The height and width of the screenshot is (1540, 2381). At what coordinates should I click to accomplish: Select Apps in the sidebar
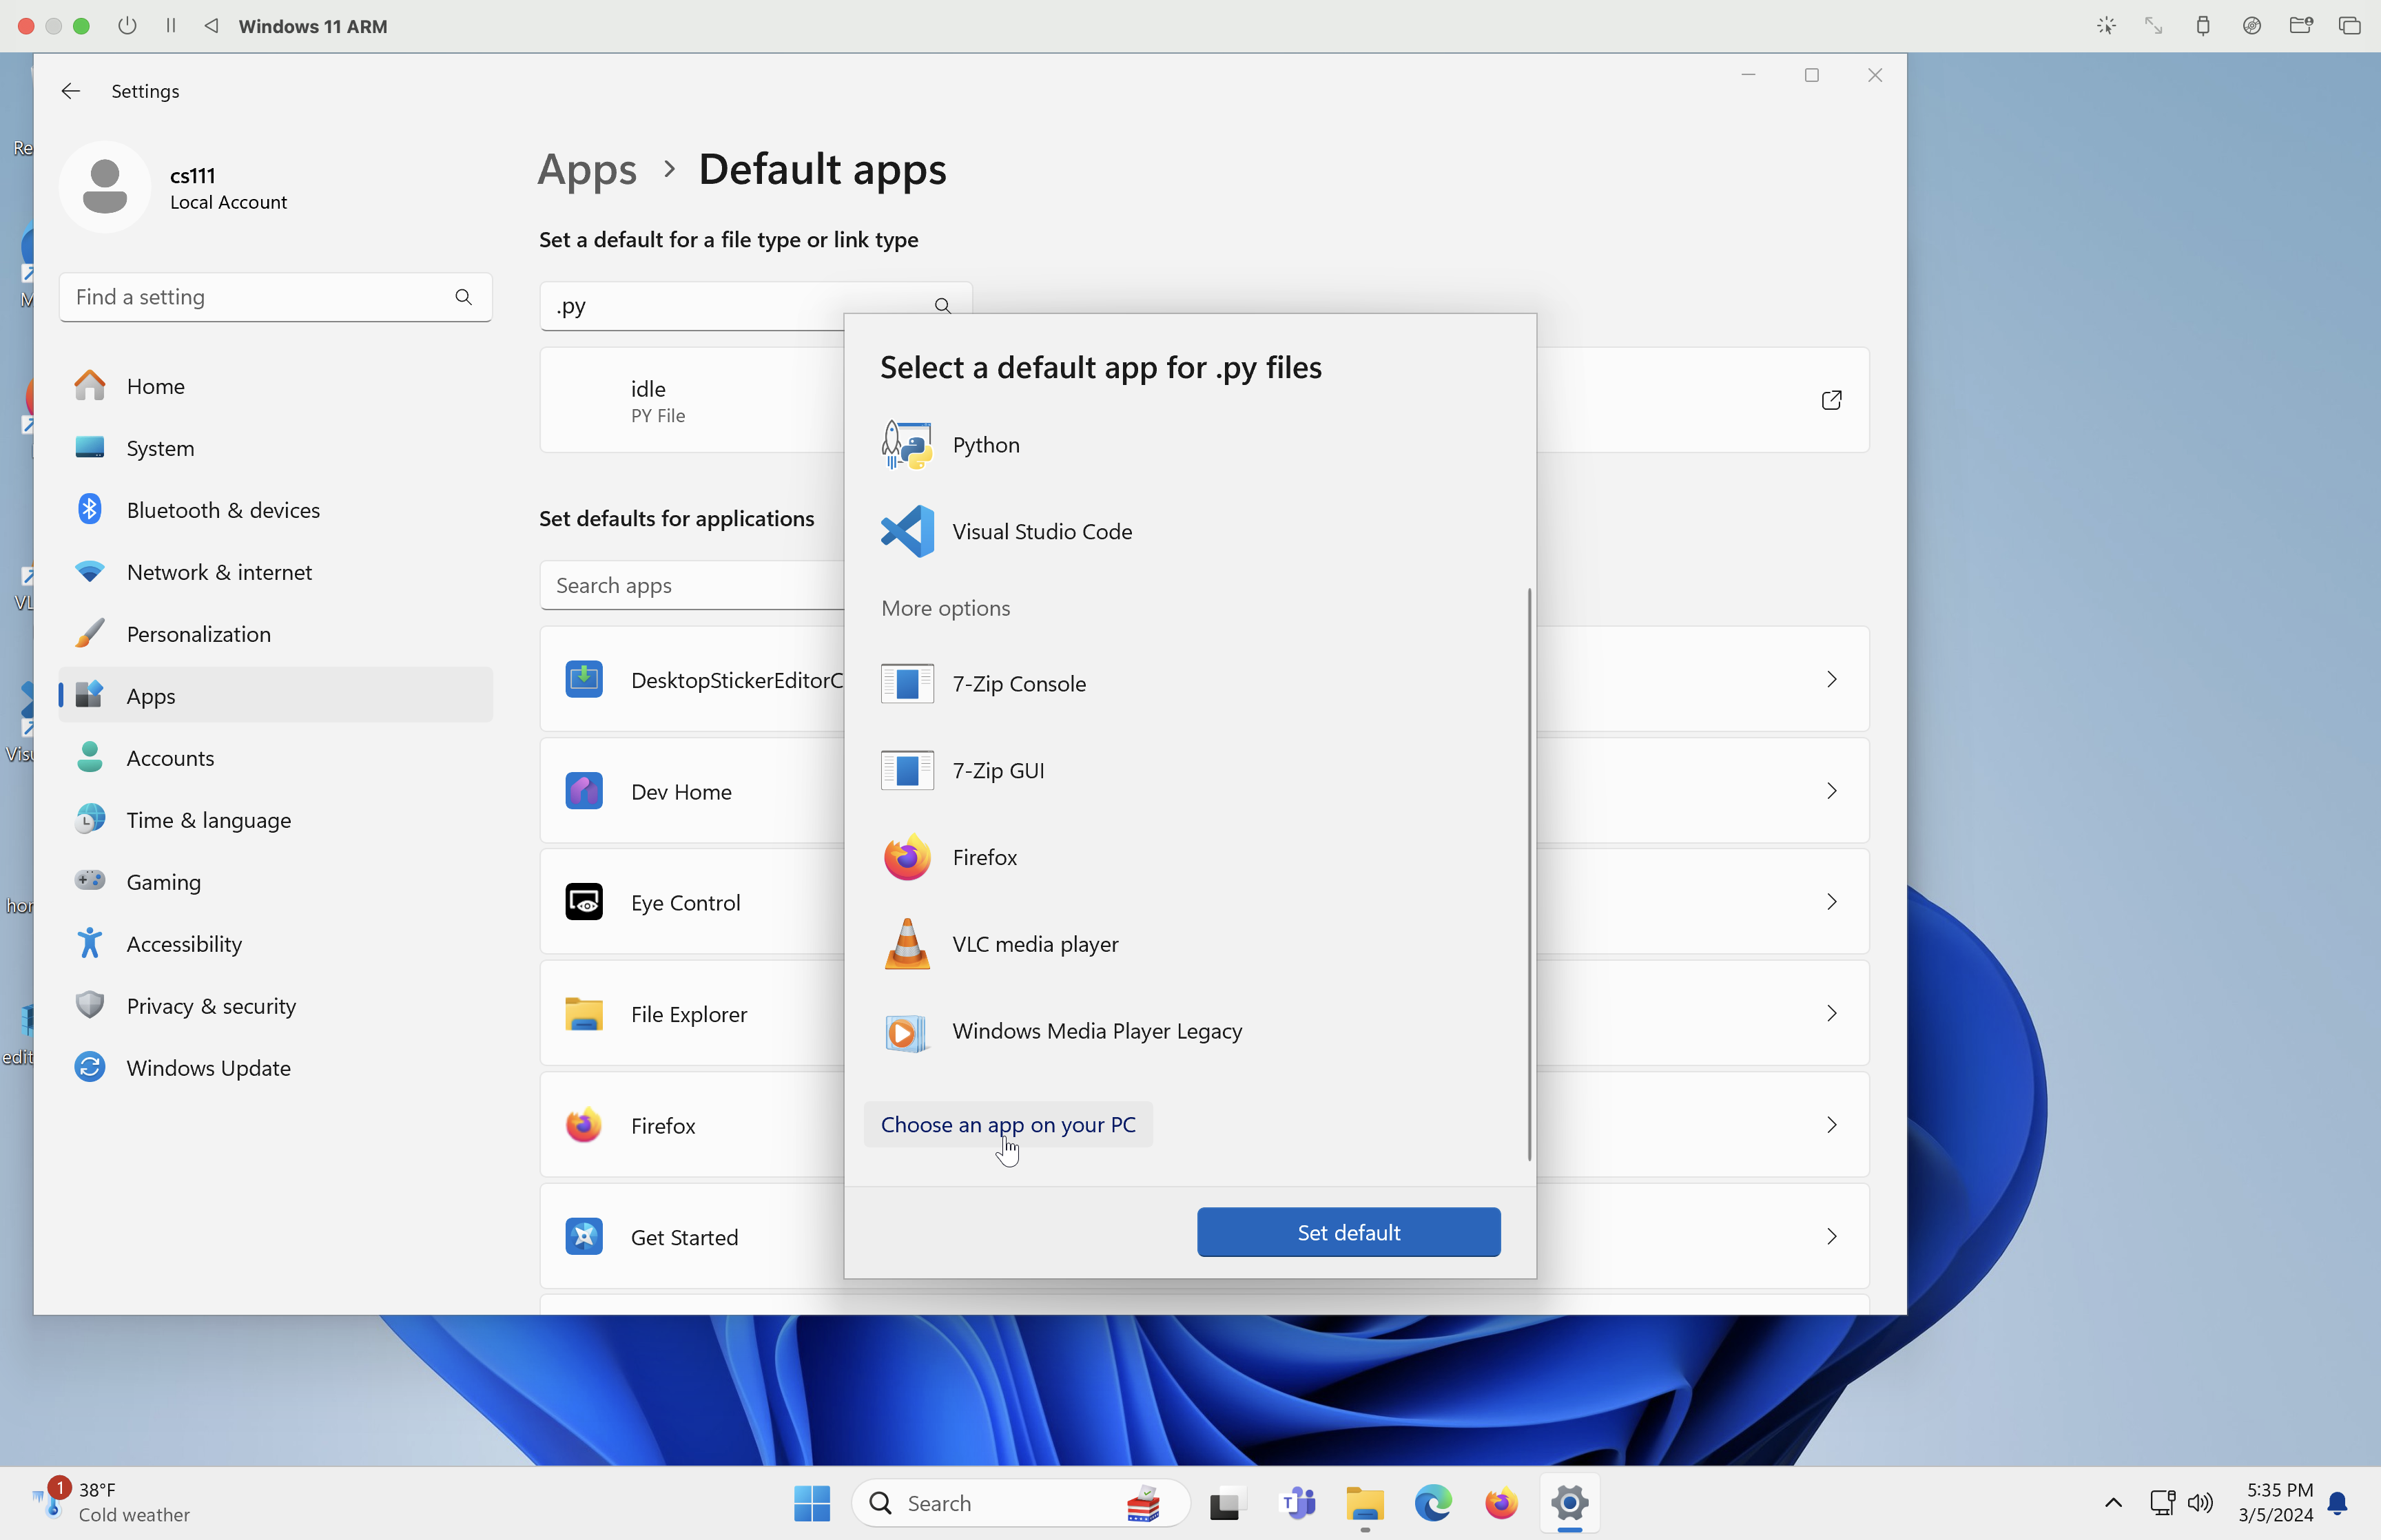(x=276, y=696)
